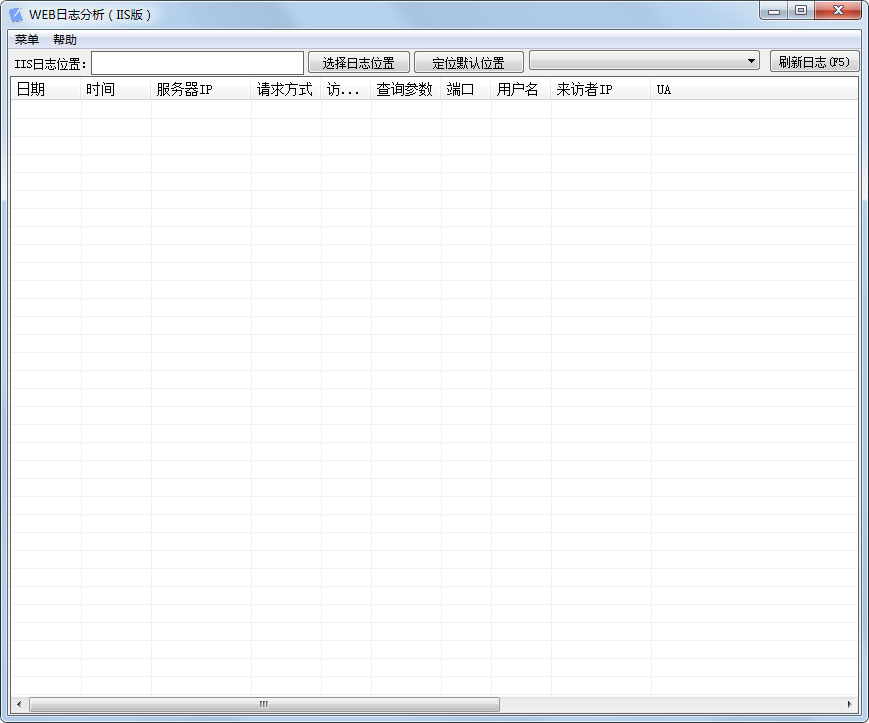
Task: Click the horizontal scrollbar left arrow
Action: click(19, 704)
